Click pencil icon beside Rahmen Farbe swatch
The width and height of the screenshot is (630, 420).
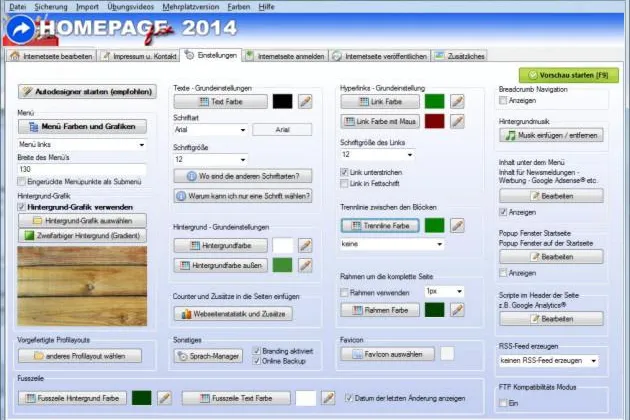(x=457, y=310)
